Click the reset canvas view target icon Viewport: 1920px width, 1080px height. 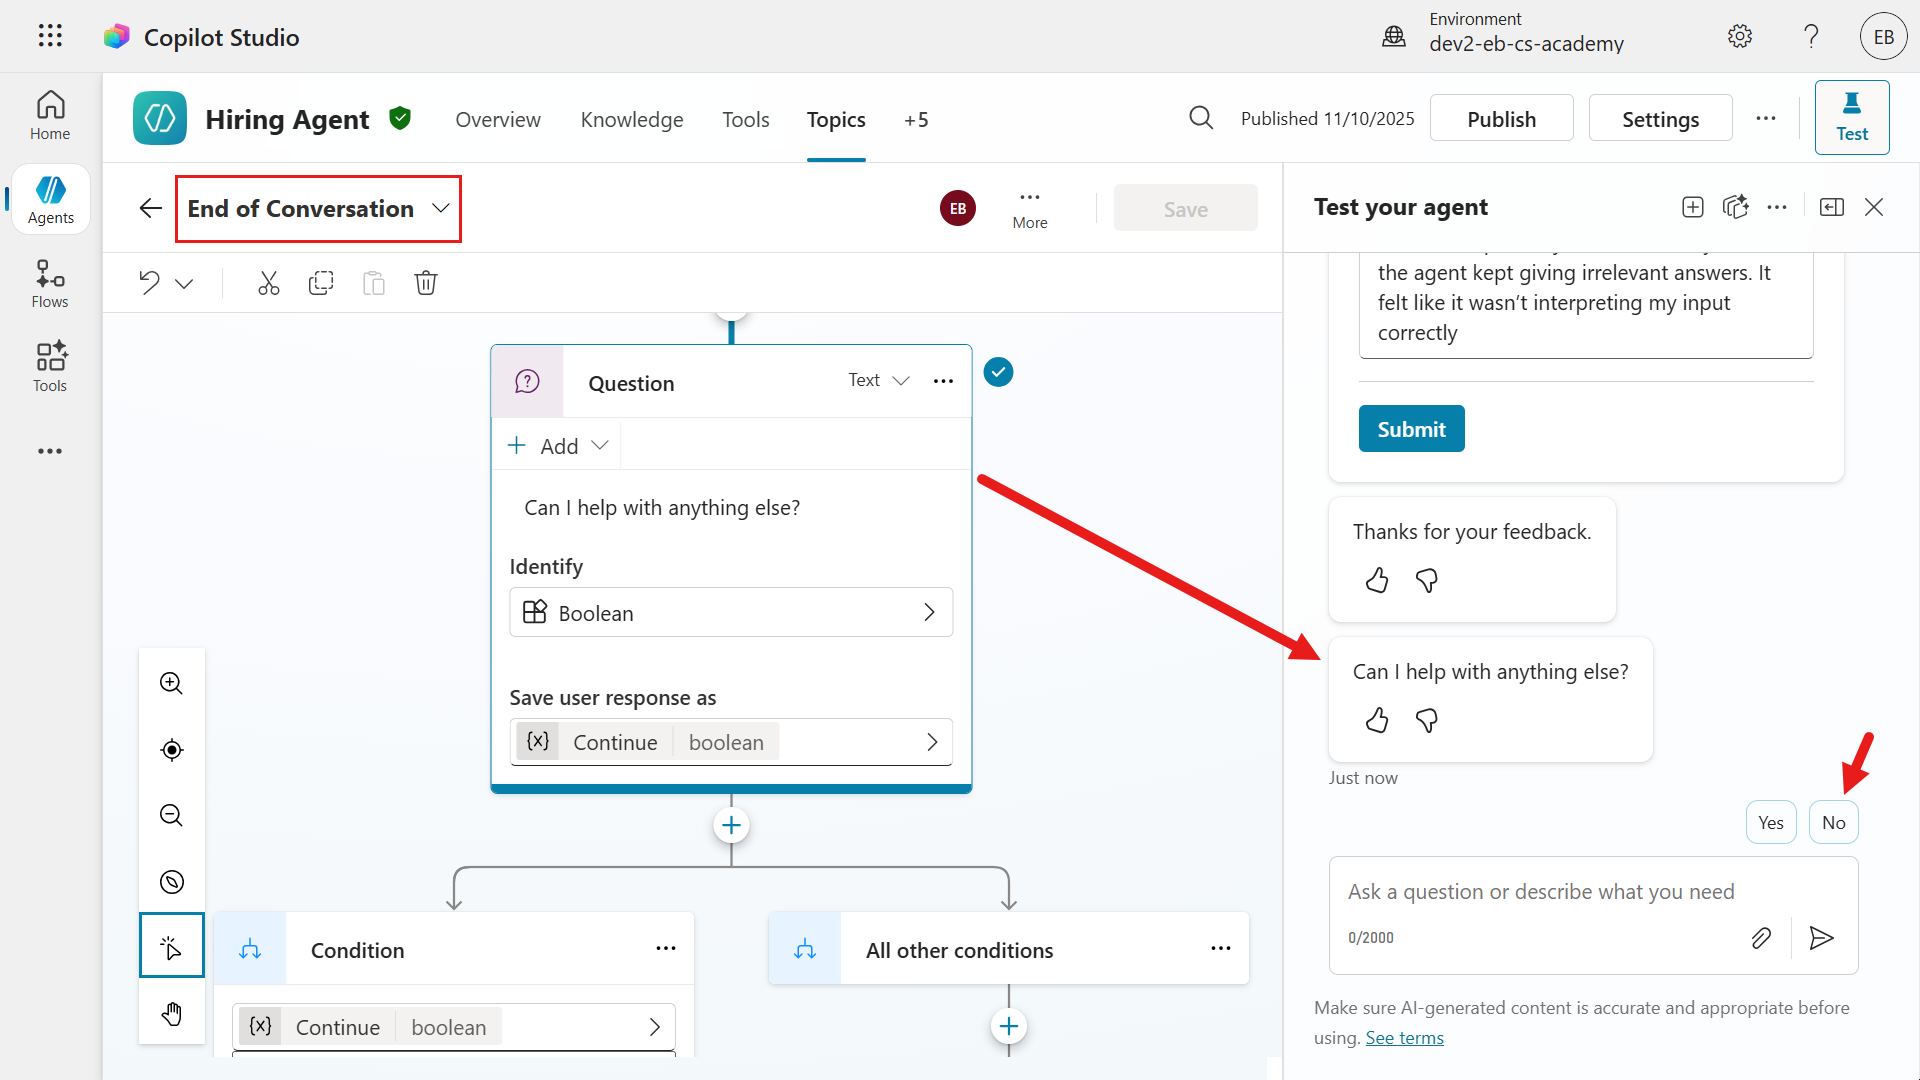tap(172, 750)
